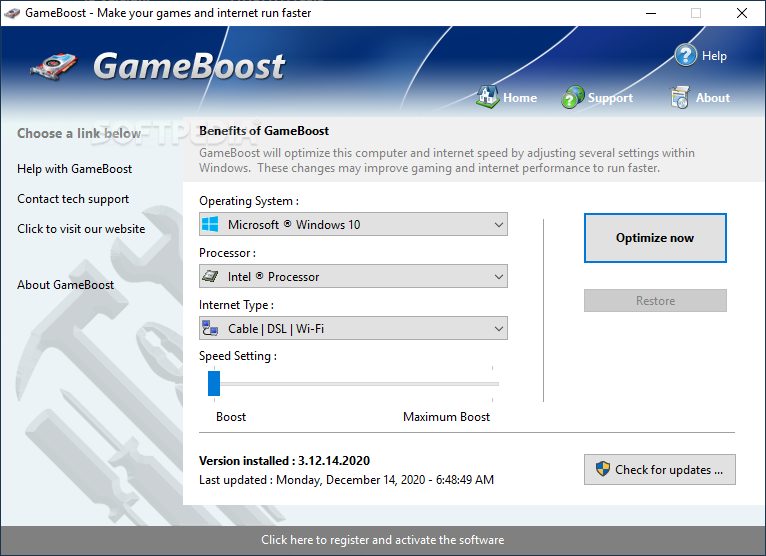Open Help with GameBoost link

point(74,169)
